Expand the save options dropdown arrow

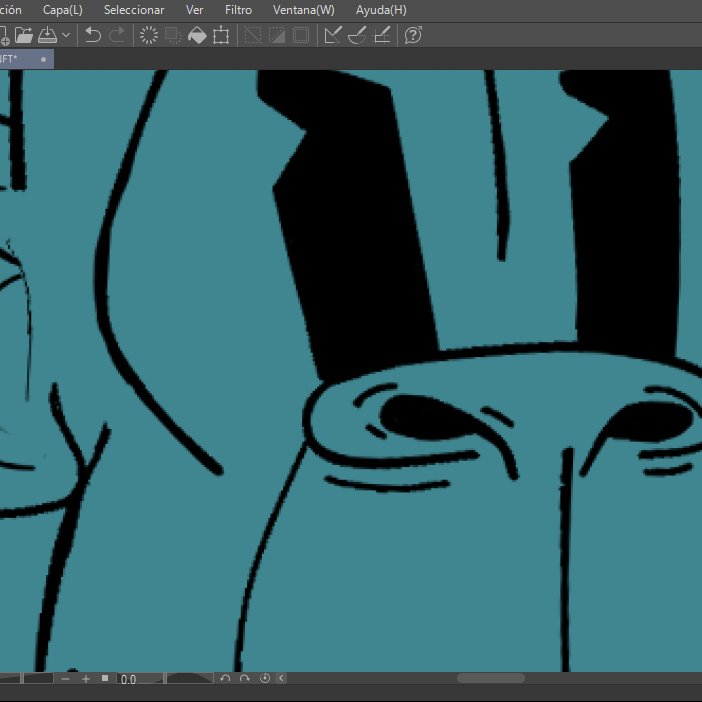(x=66, y=35)
